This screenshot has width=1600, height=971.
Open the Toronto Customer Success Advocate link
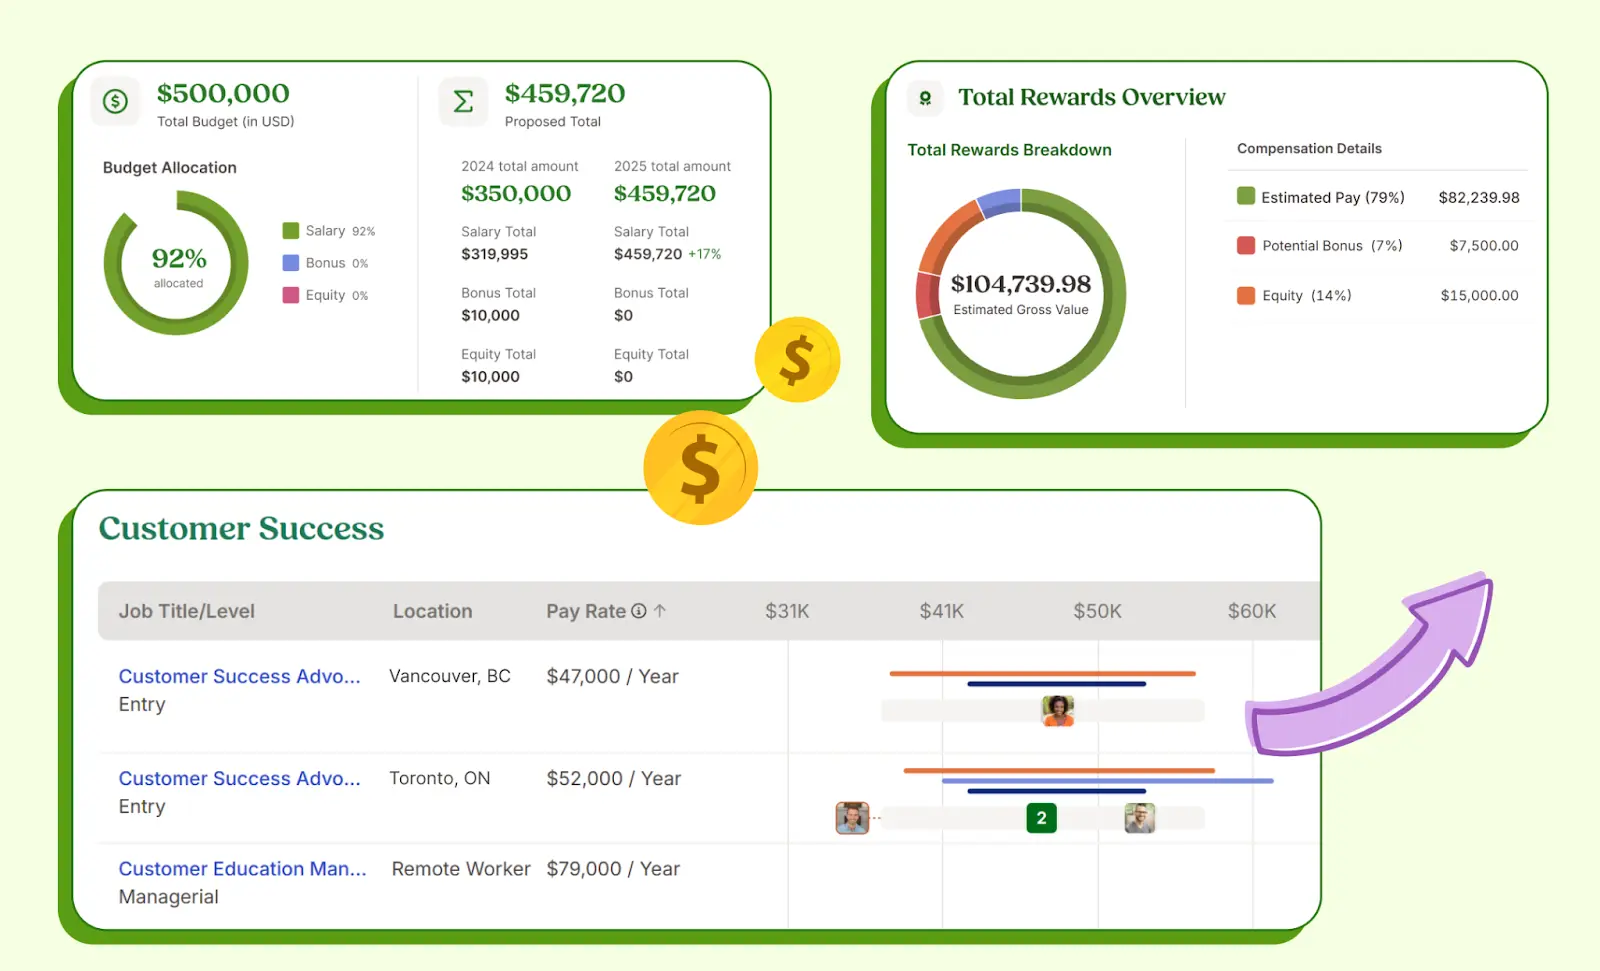click(x=239, y=779)
